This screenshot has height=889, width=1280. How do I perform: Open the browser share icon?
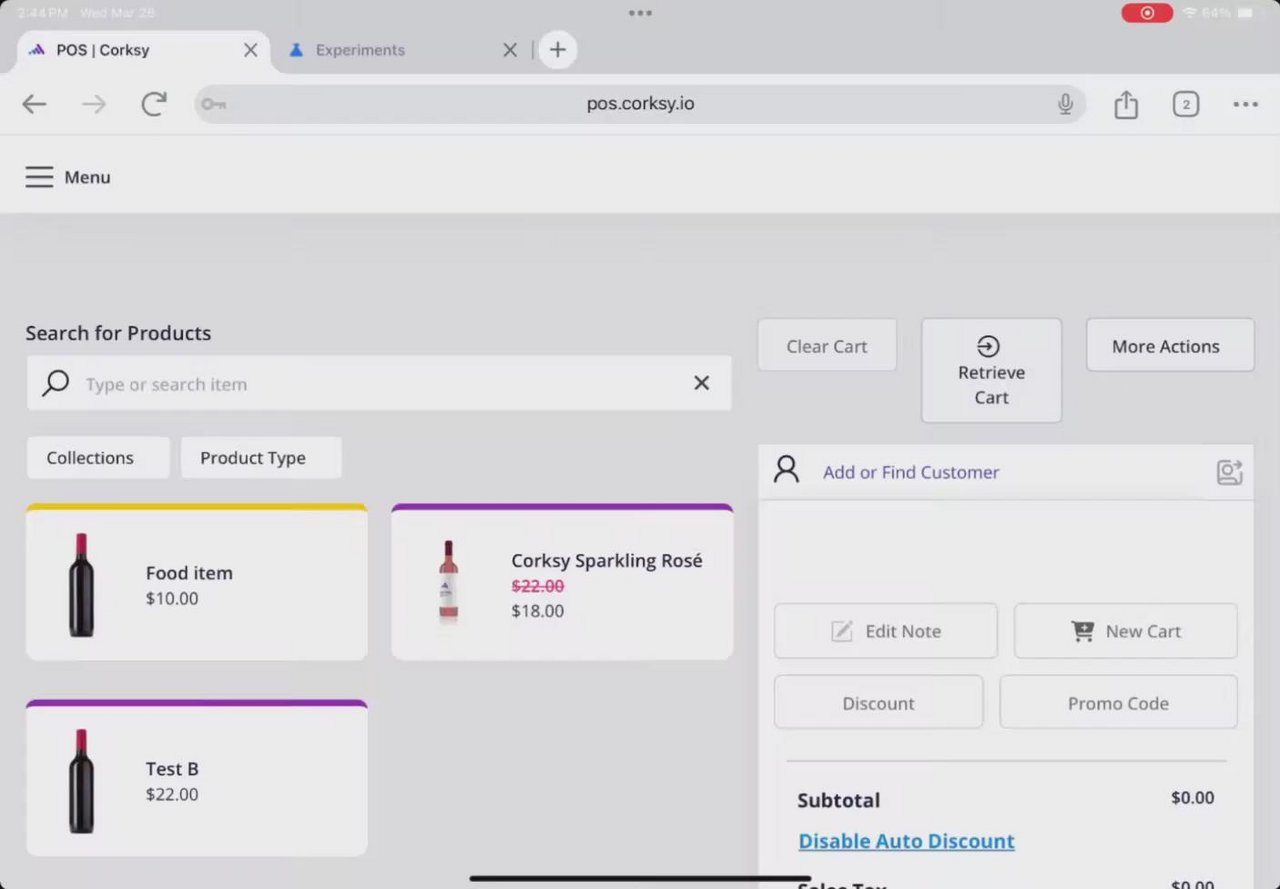click(x=1126, y=104)
